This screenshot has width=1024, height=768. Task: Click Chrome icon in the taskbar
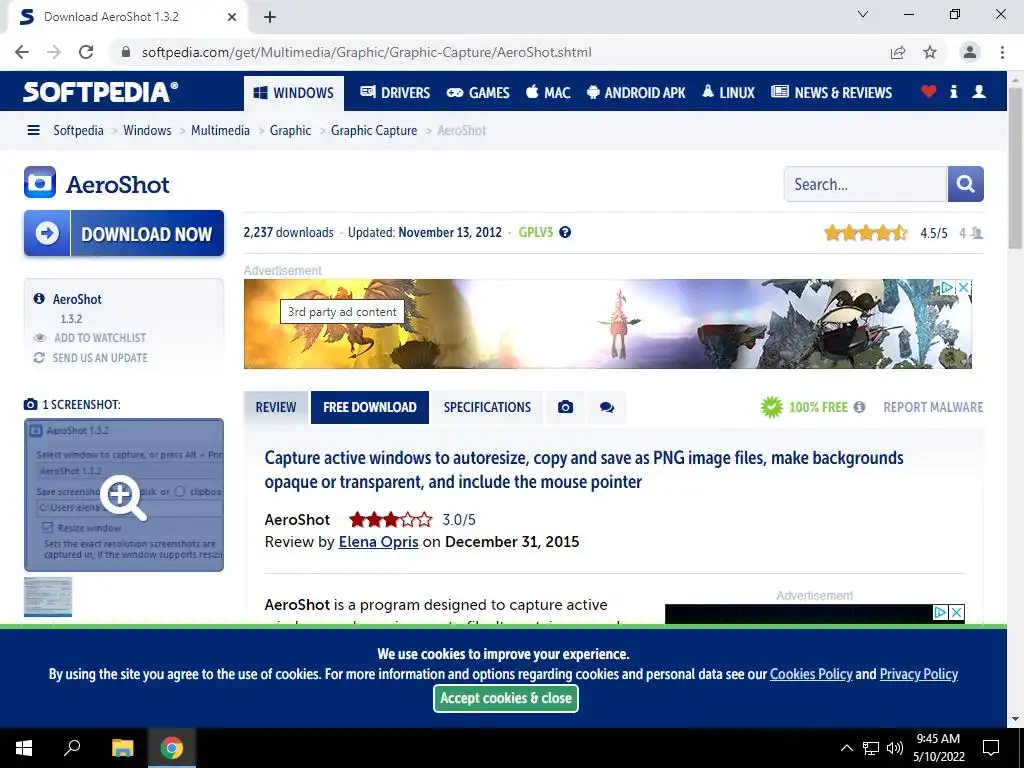172,748
